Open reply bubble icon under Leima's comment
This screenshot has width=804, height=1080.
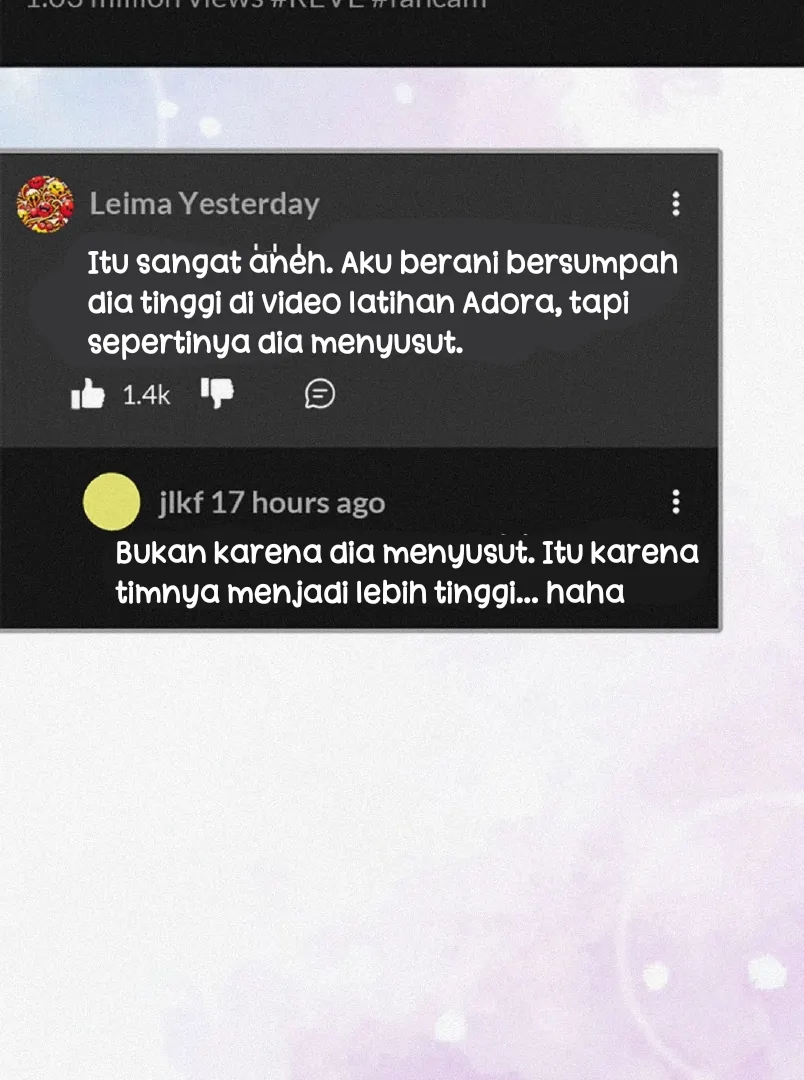click(x=320, y=394)
